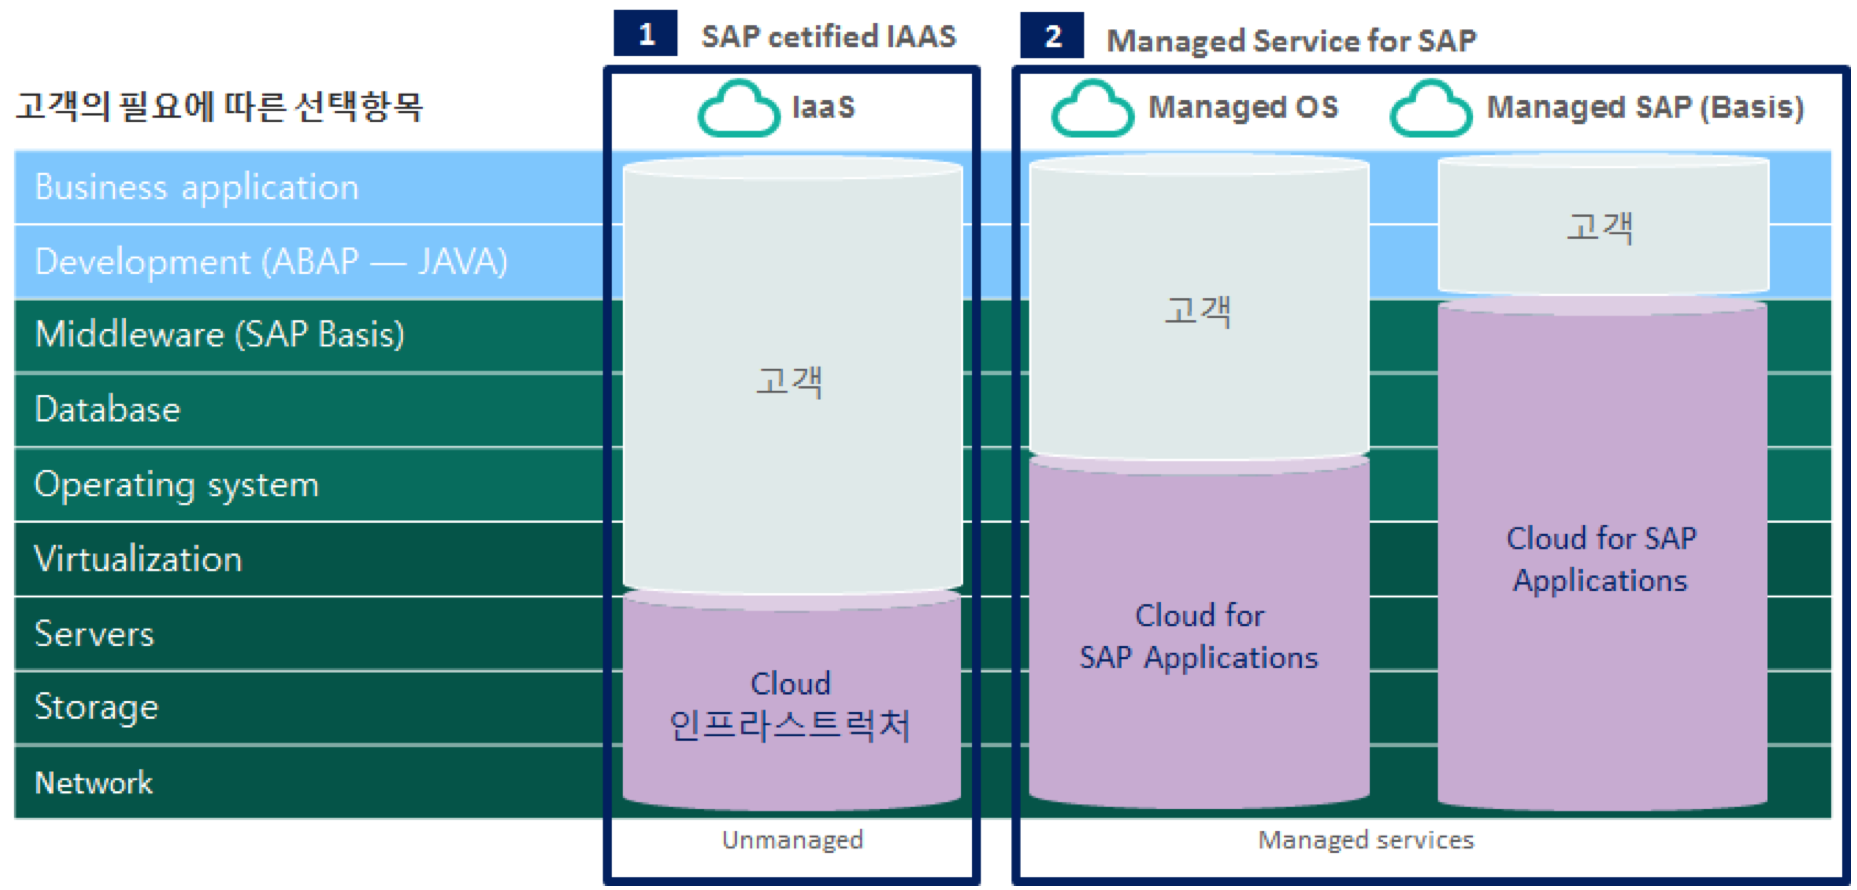The image size is (1857, 890).
Task: Select the 'Middleware (SAP Basis)' row label
Action: 219,335
